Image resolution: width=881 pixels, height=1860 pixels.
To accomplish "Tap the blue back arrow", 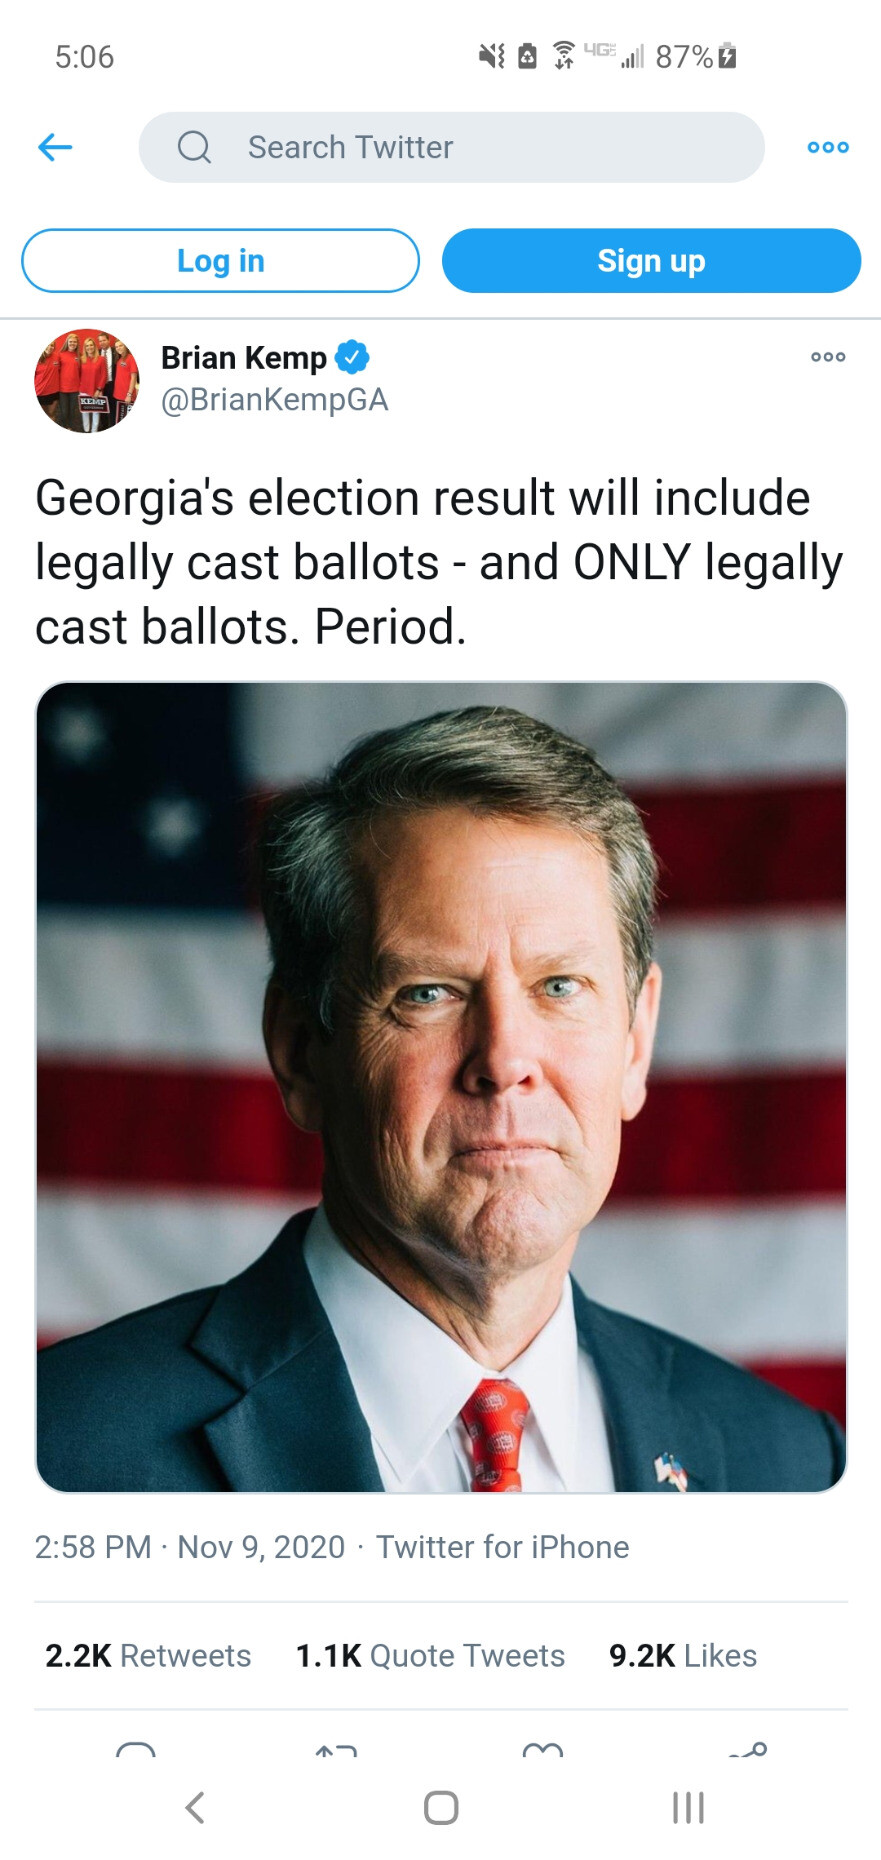I will (x=55, y=147).
